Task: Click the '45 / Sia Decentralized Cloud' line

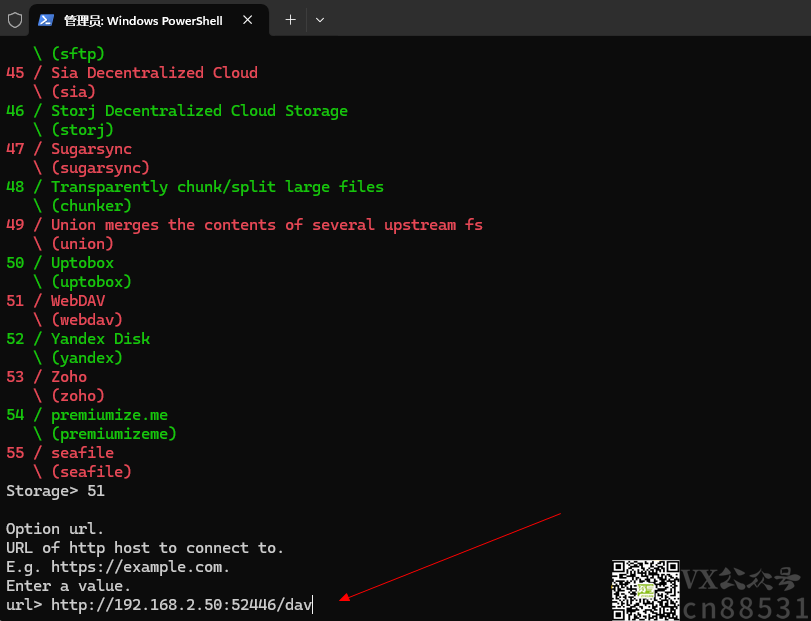Action: coord(132,72)
